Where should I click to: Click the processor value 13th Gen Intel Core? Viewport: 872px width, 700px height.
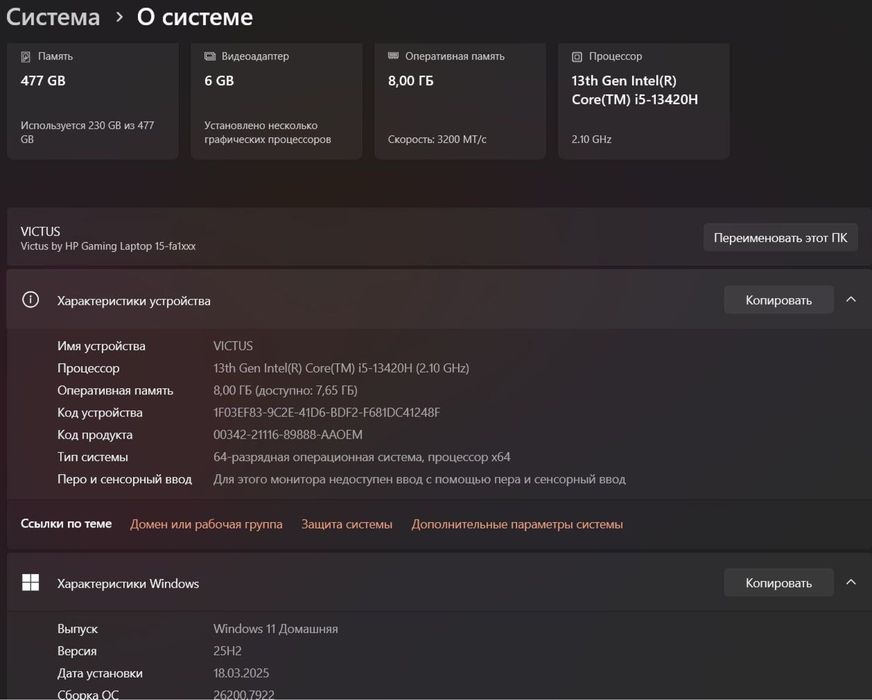click(x=341, y=368)
